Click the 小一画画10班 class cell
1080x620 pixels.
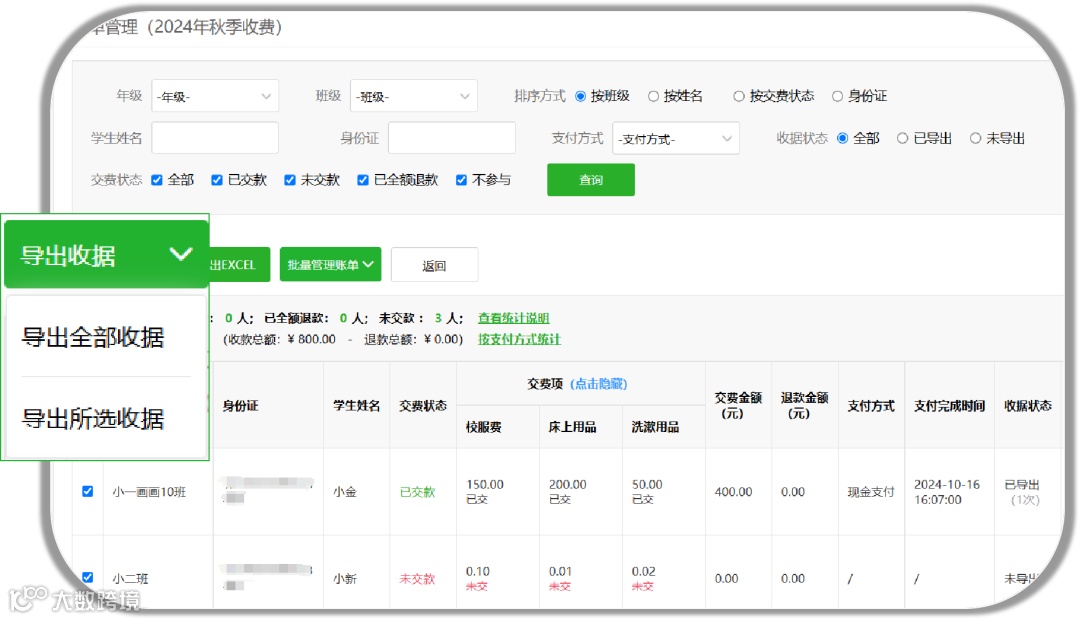(x=149, y=492)
